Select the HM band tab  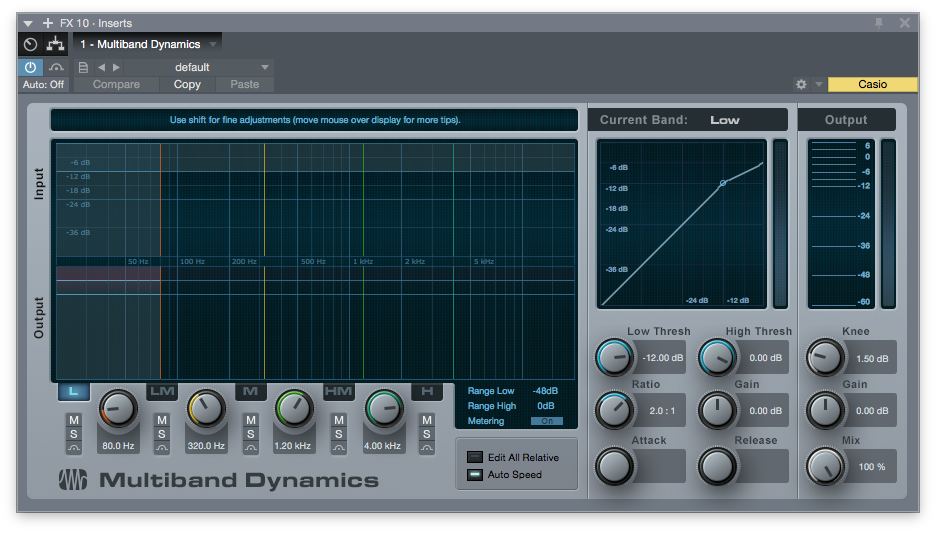[338, 392]
